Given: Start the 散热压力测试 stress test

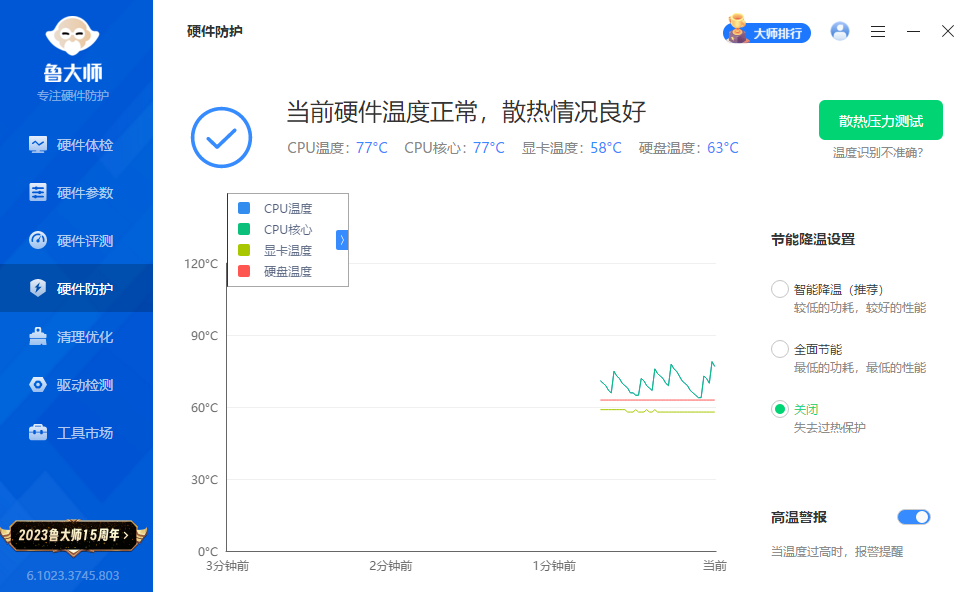Looking at the screenshot, I should [880, 119].
